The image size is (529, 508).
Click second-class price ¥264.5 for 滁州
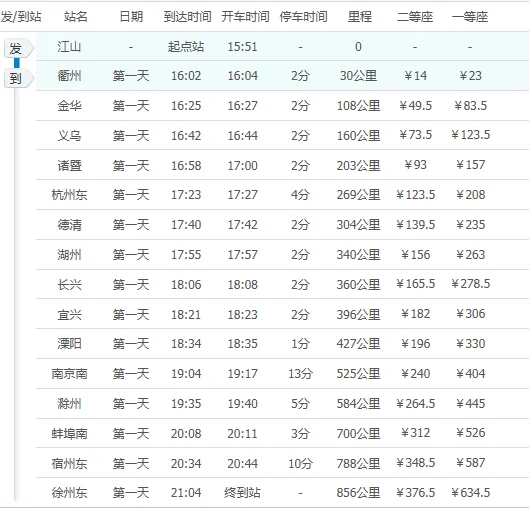pyautogui.click(x=415, y=404)
